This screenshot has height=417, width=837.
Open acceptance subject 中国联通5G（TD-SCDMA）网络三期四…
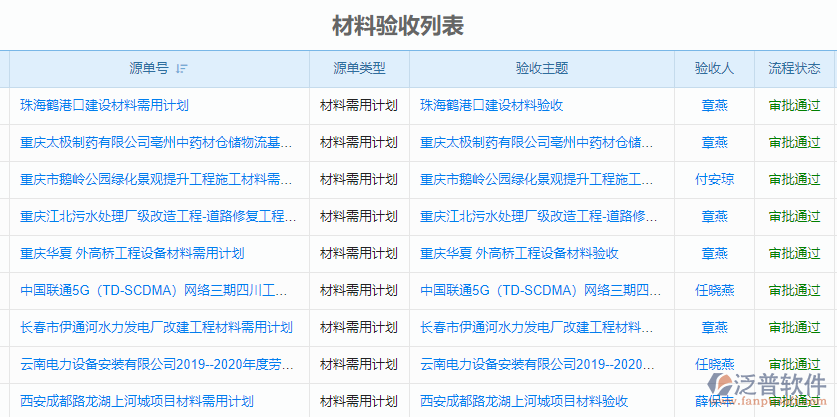(x=541, y=290)
